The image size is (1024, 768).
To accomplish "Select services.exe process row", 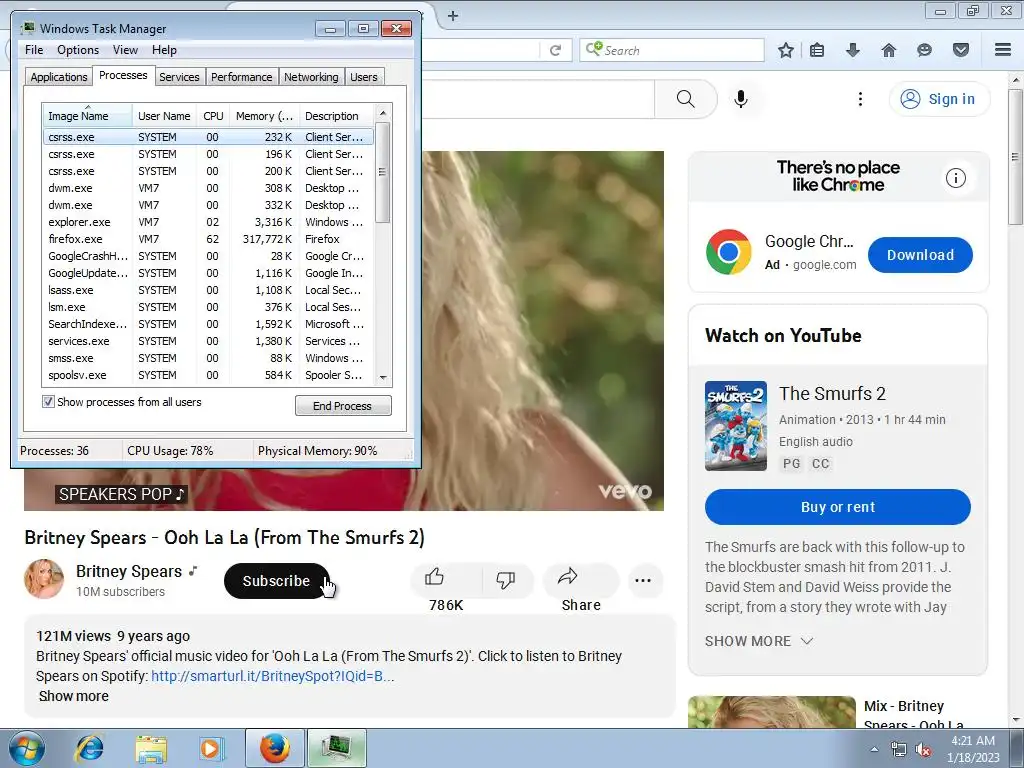I will (x=208, y=341).
